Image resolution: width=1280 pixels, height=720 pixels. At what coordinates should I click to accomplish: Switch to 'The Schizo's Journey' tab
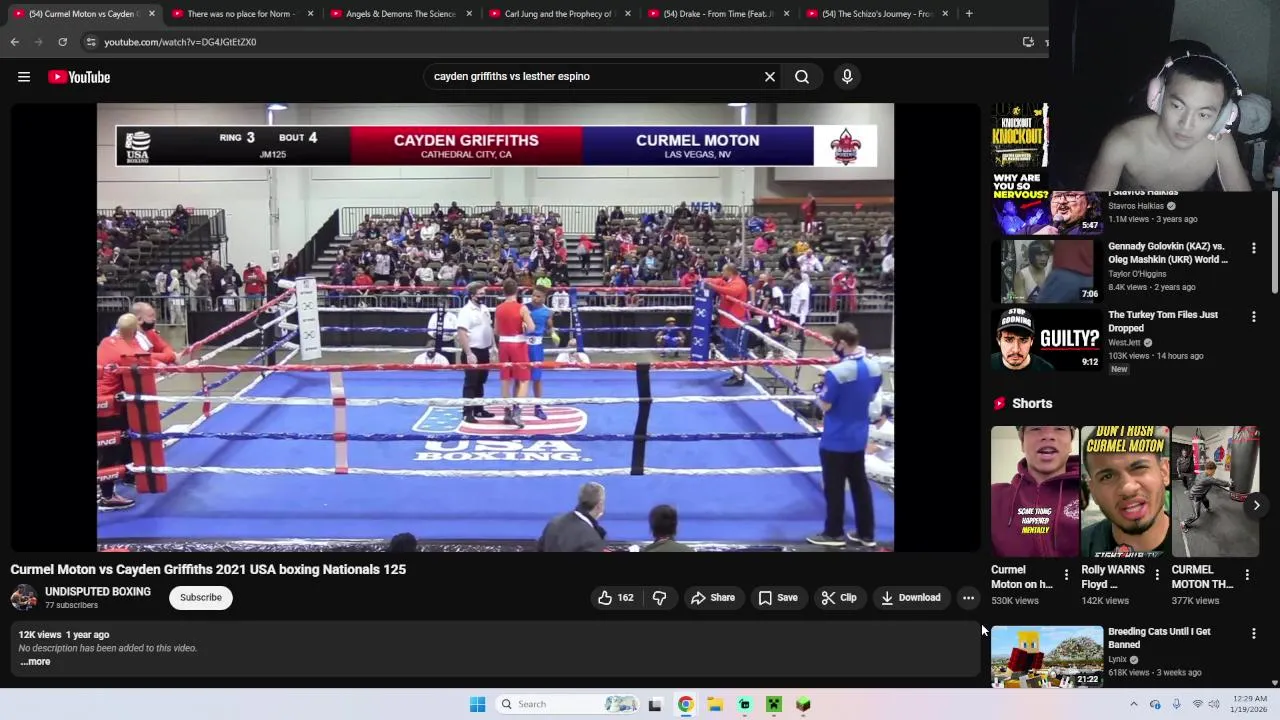click(875, 14)
